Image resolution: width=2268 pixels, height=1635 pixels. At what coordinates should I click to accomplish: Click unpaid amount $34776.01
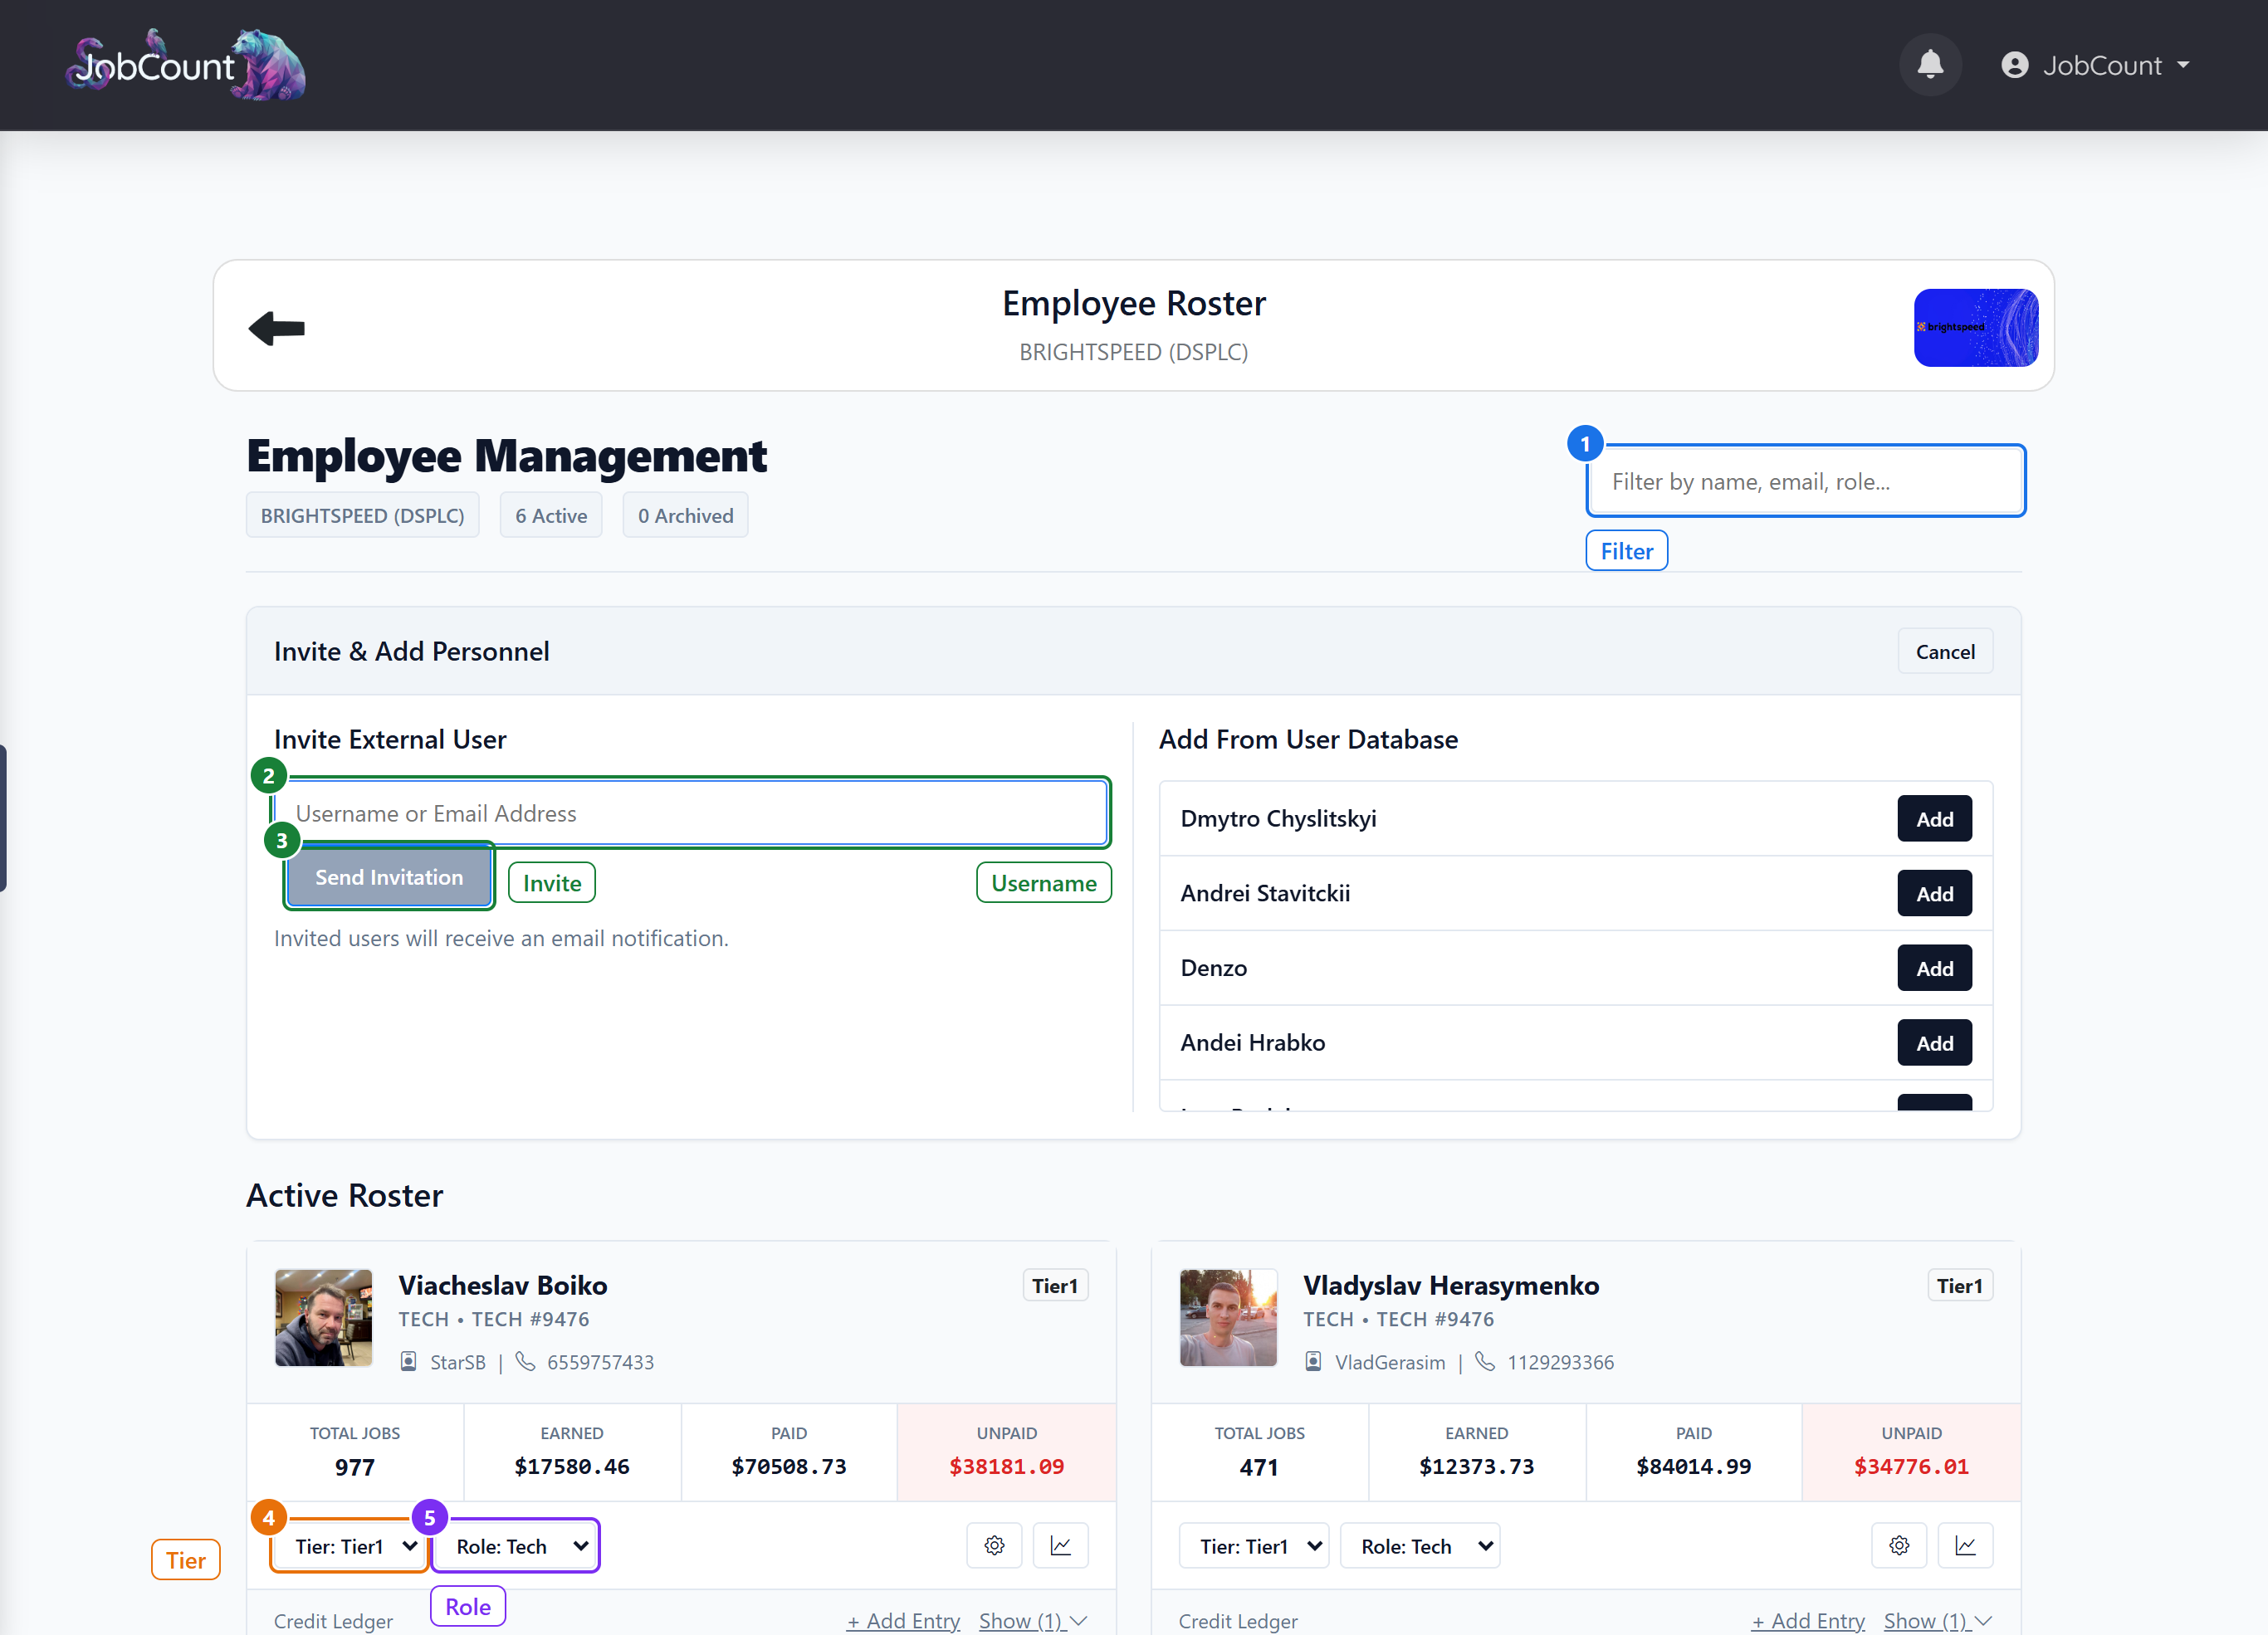(x=1911, y=1466)
